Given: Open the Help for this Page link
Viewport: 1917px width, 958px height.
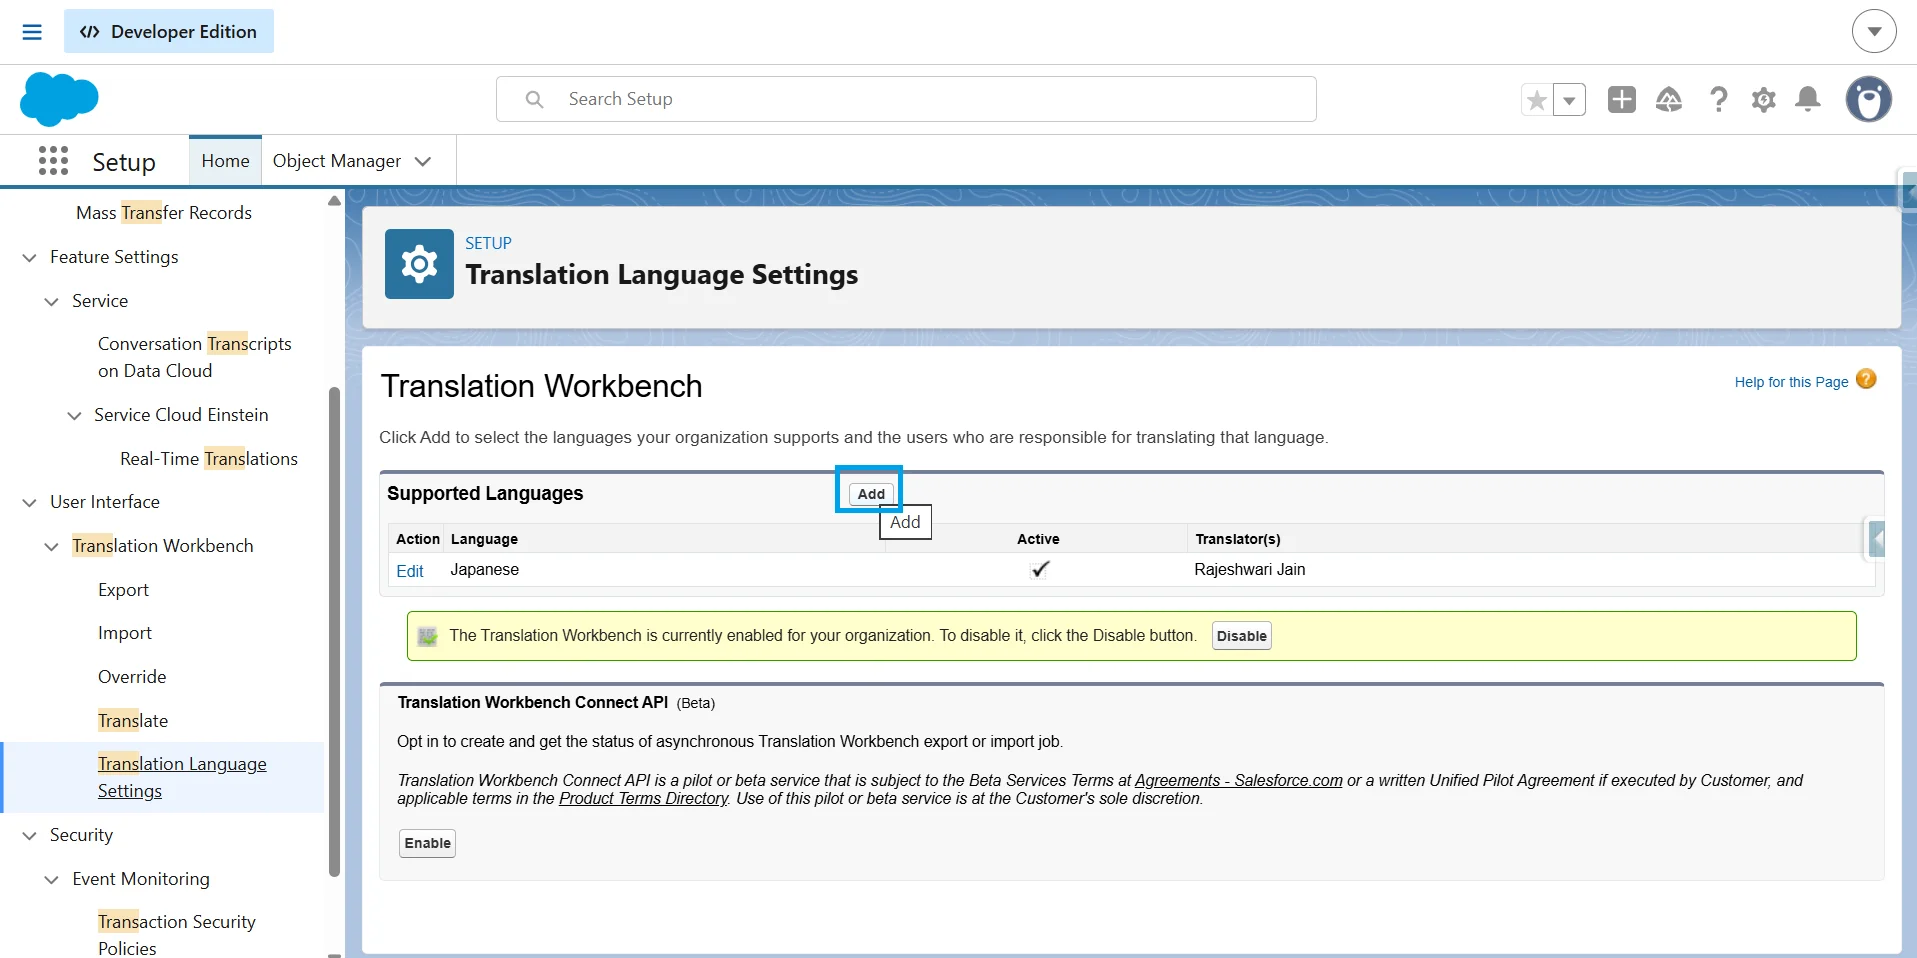Looking at the screenshot, I should (x=1791, y=382).
